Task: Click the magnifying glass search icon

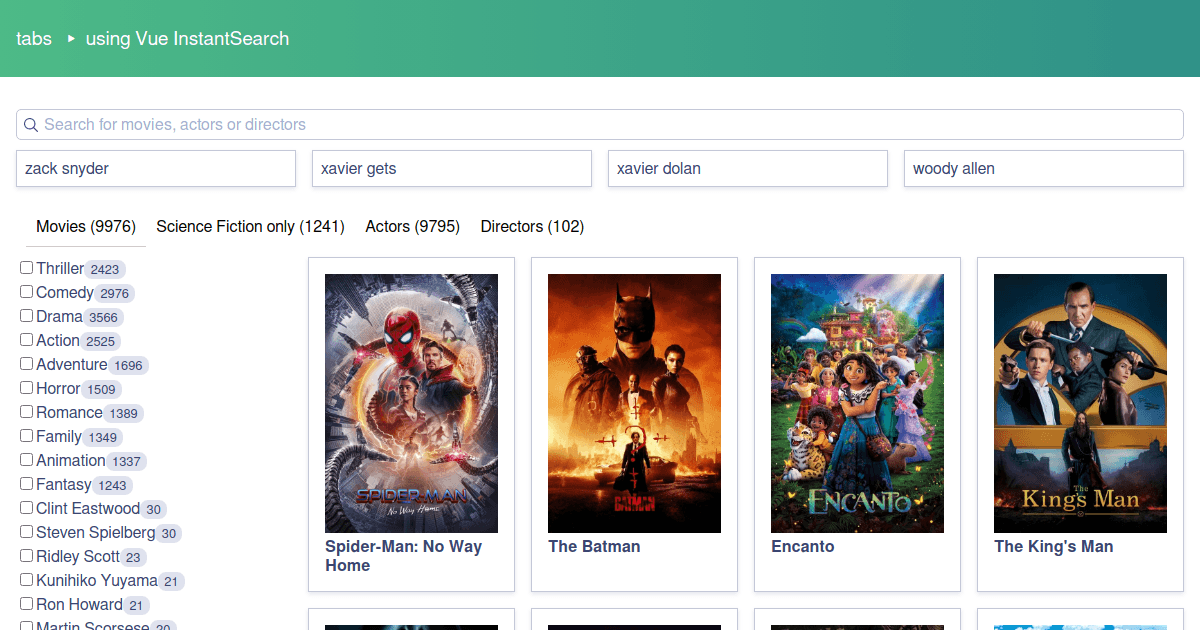Action: pyautogui.click(x=31, y=124)
